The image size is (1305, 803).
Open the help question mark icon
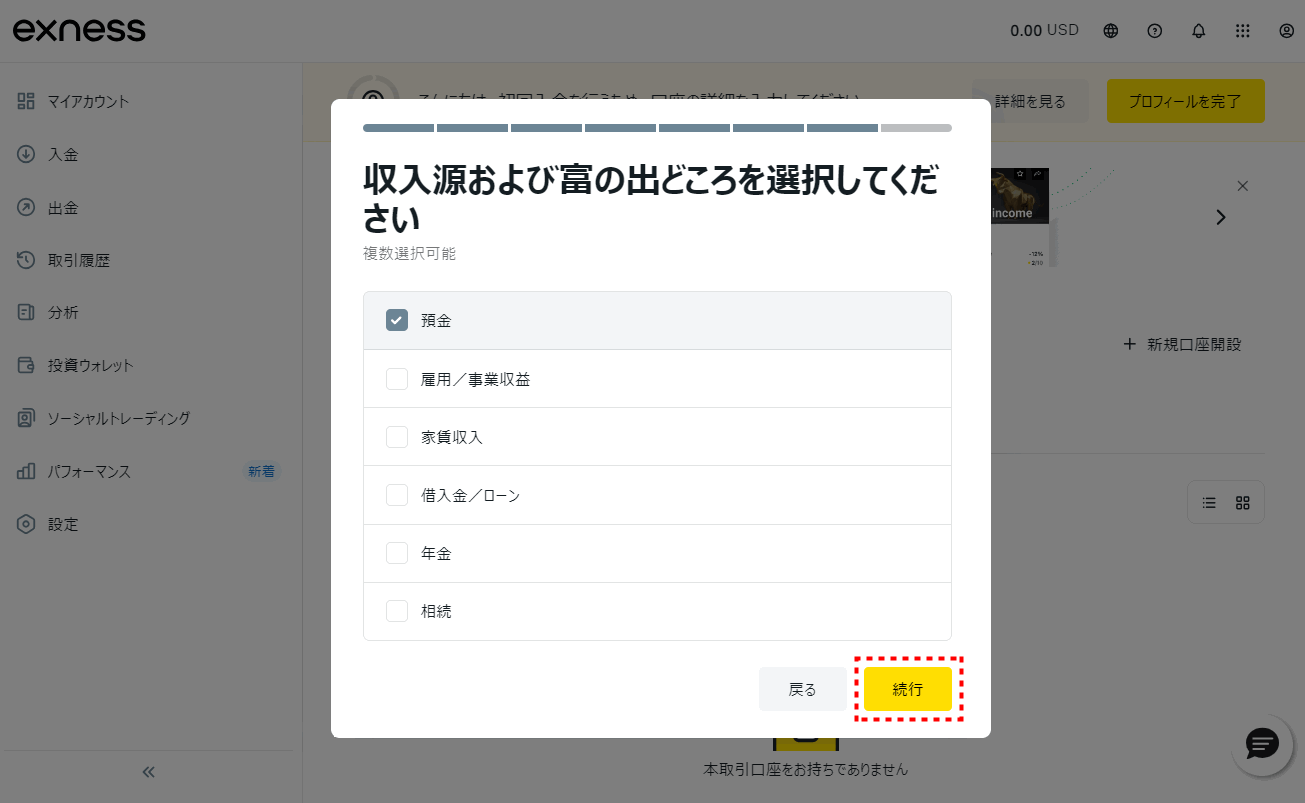tap(1155, 31)
